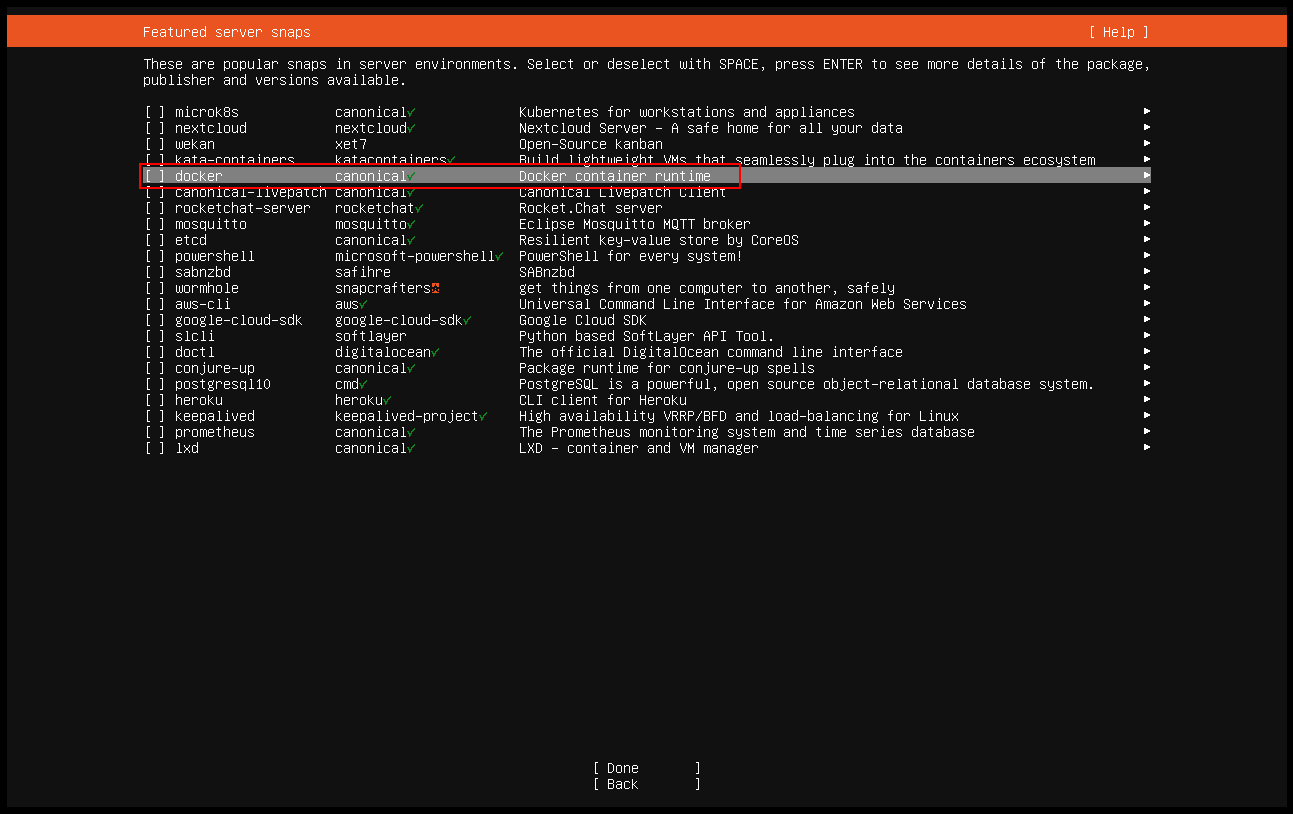Expand details arrow for microk8s row
The width and height of the screenshot is (1293, 814).
1147,112
